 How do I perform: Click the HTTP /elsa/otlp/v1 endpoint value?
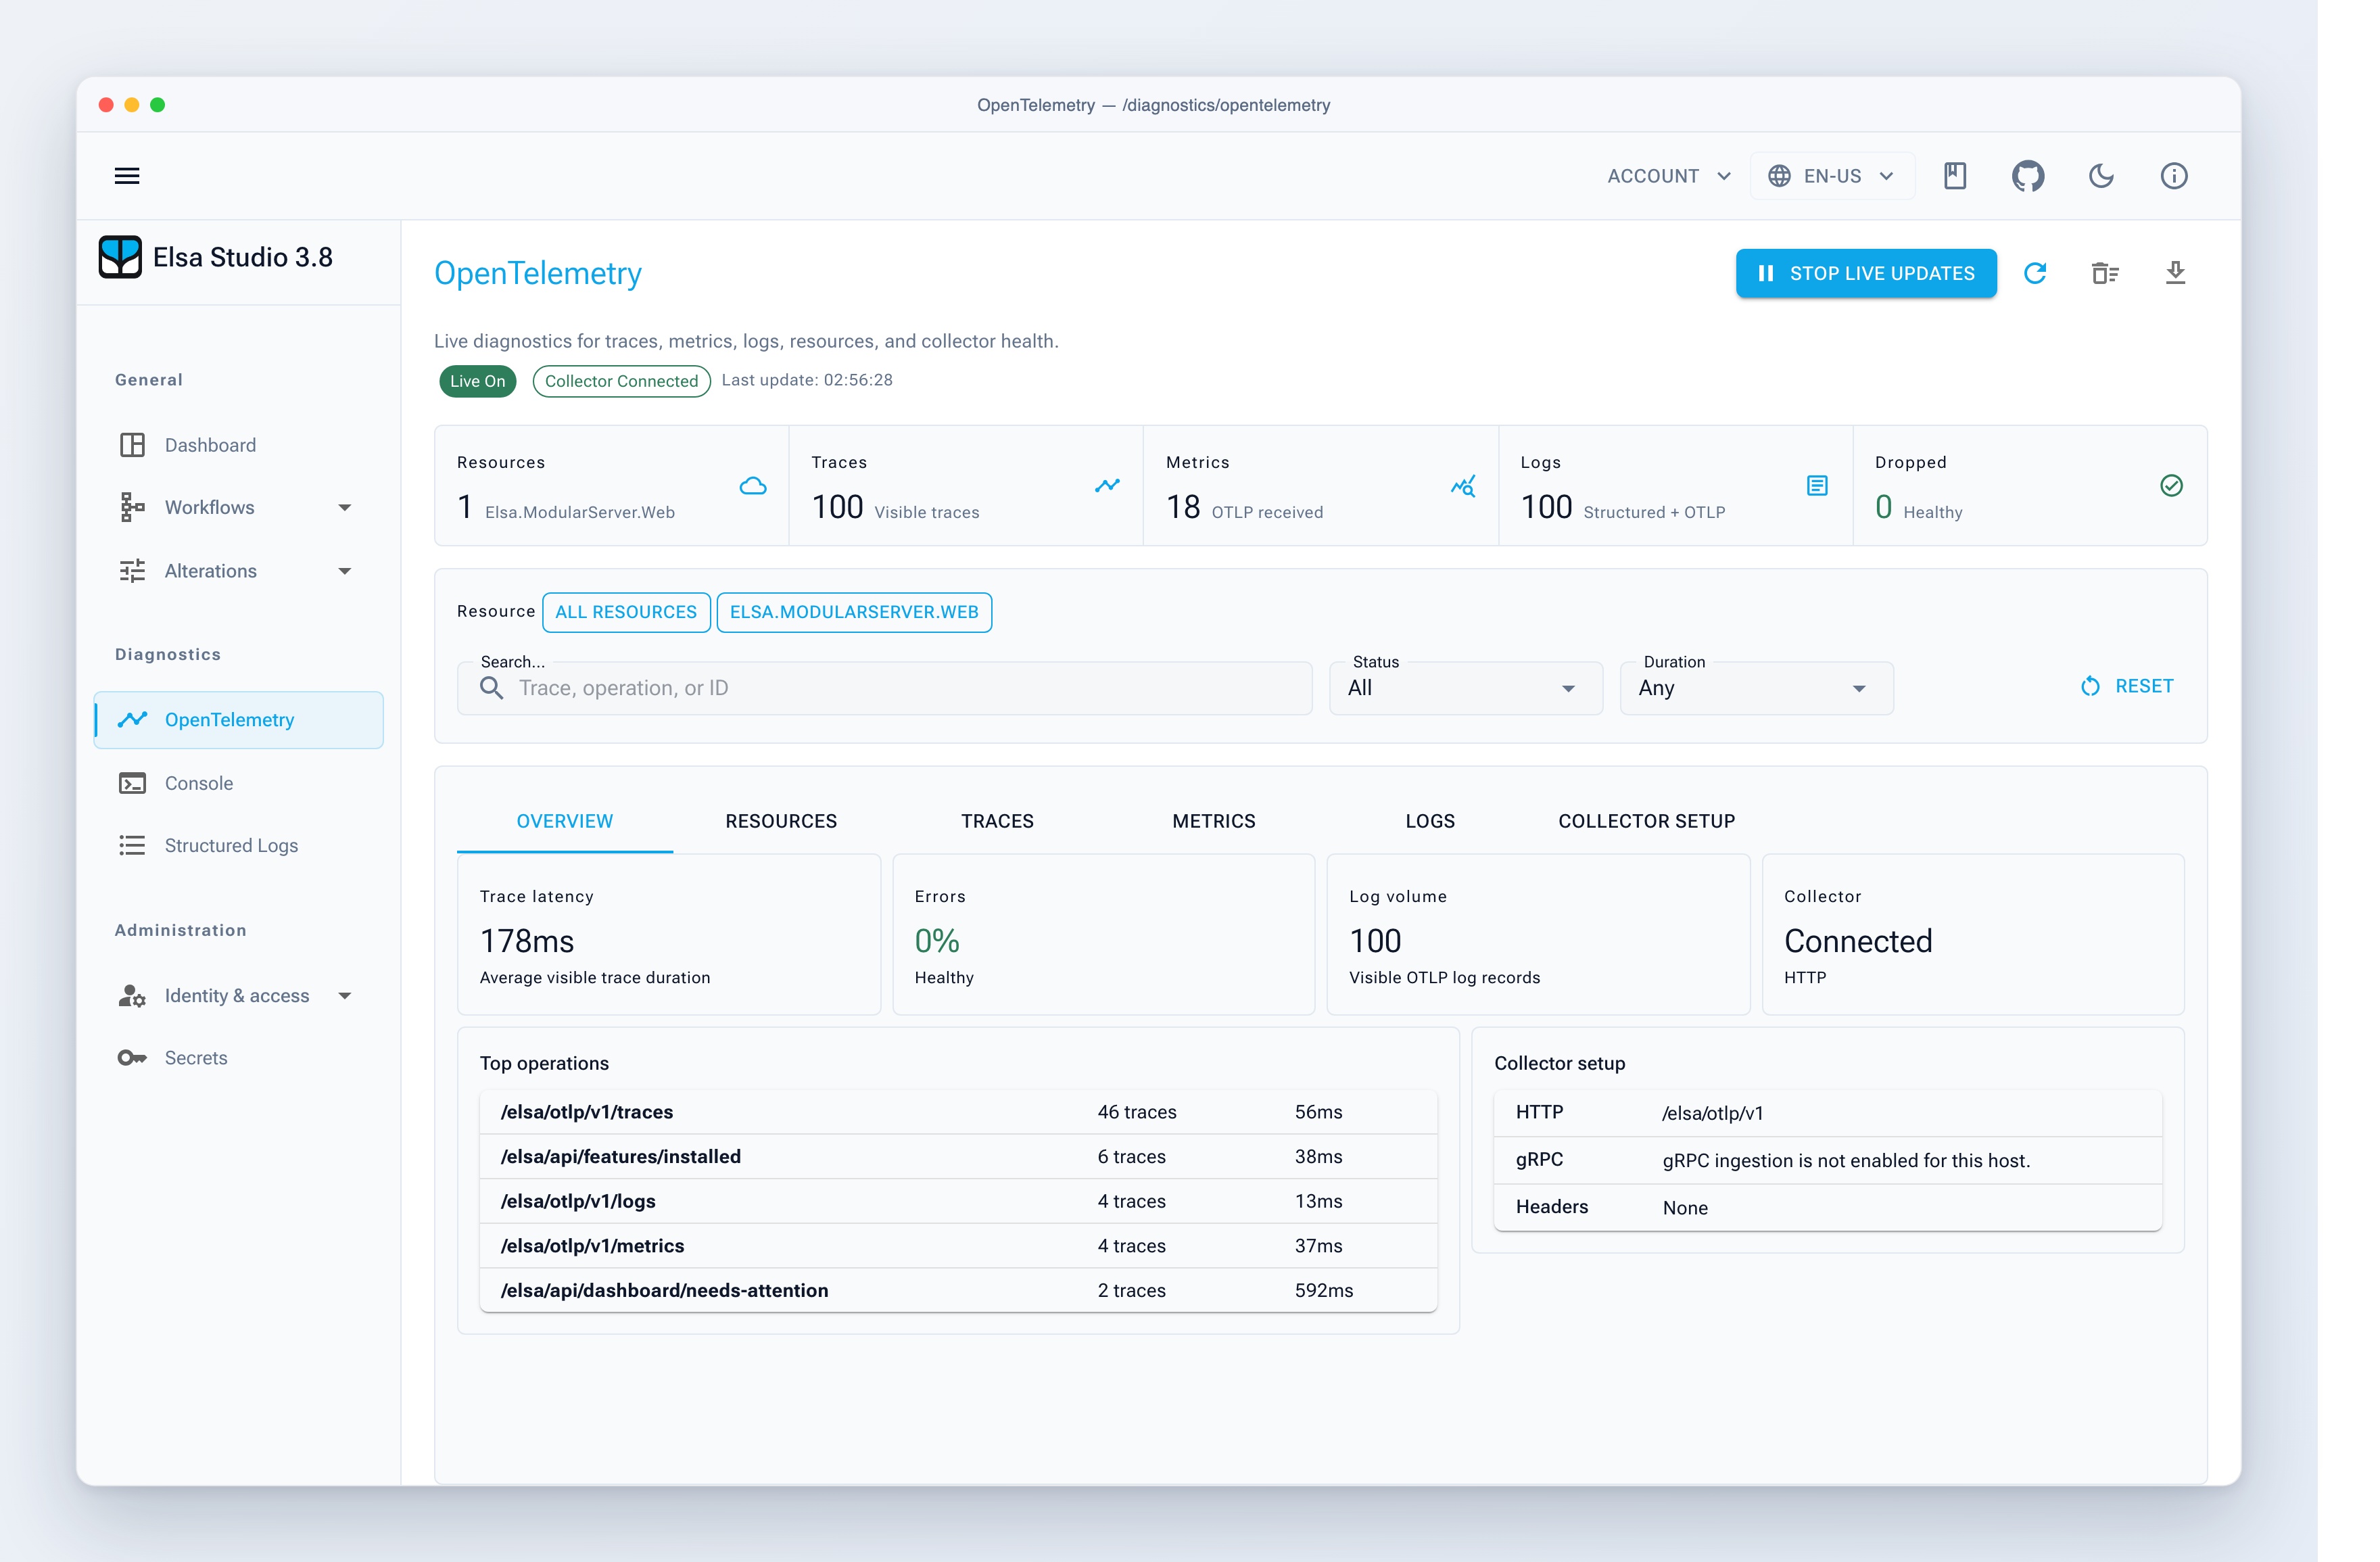[x=1712, y=1113]
